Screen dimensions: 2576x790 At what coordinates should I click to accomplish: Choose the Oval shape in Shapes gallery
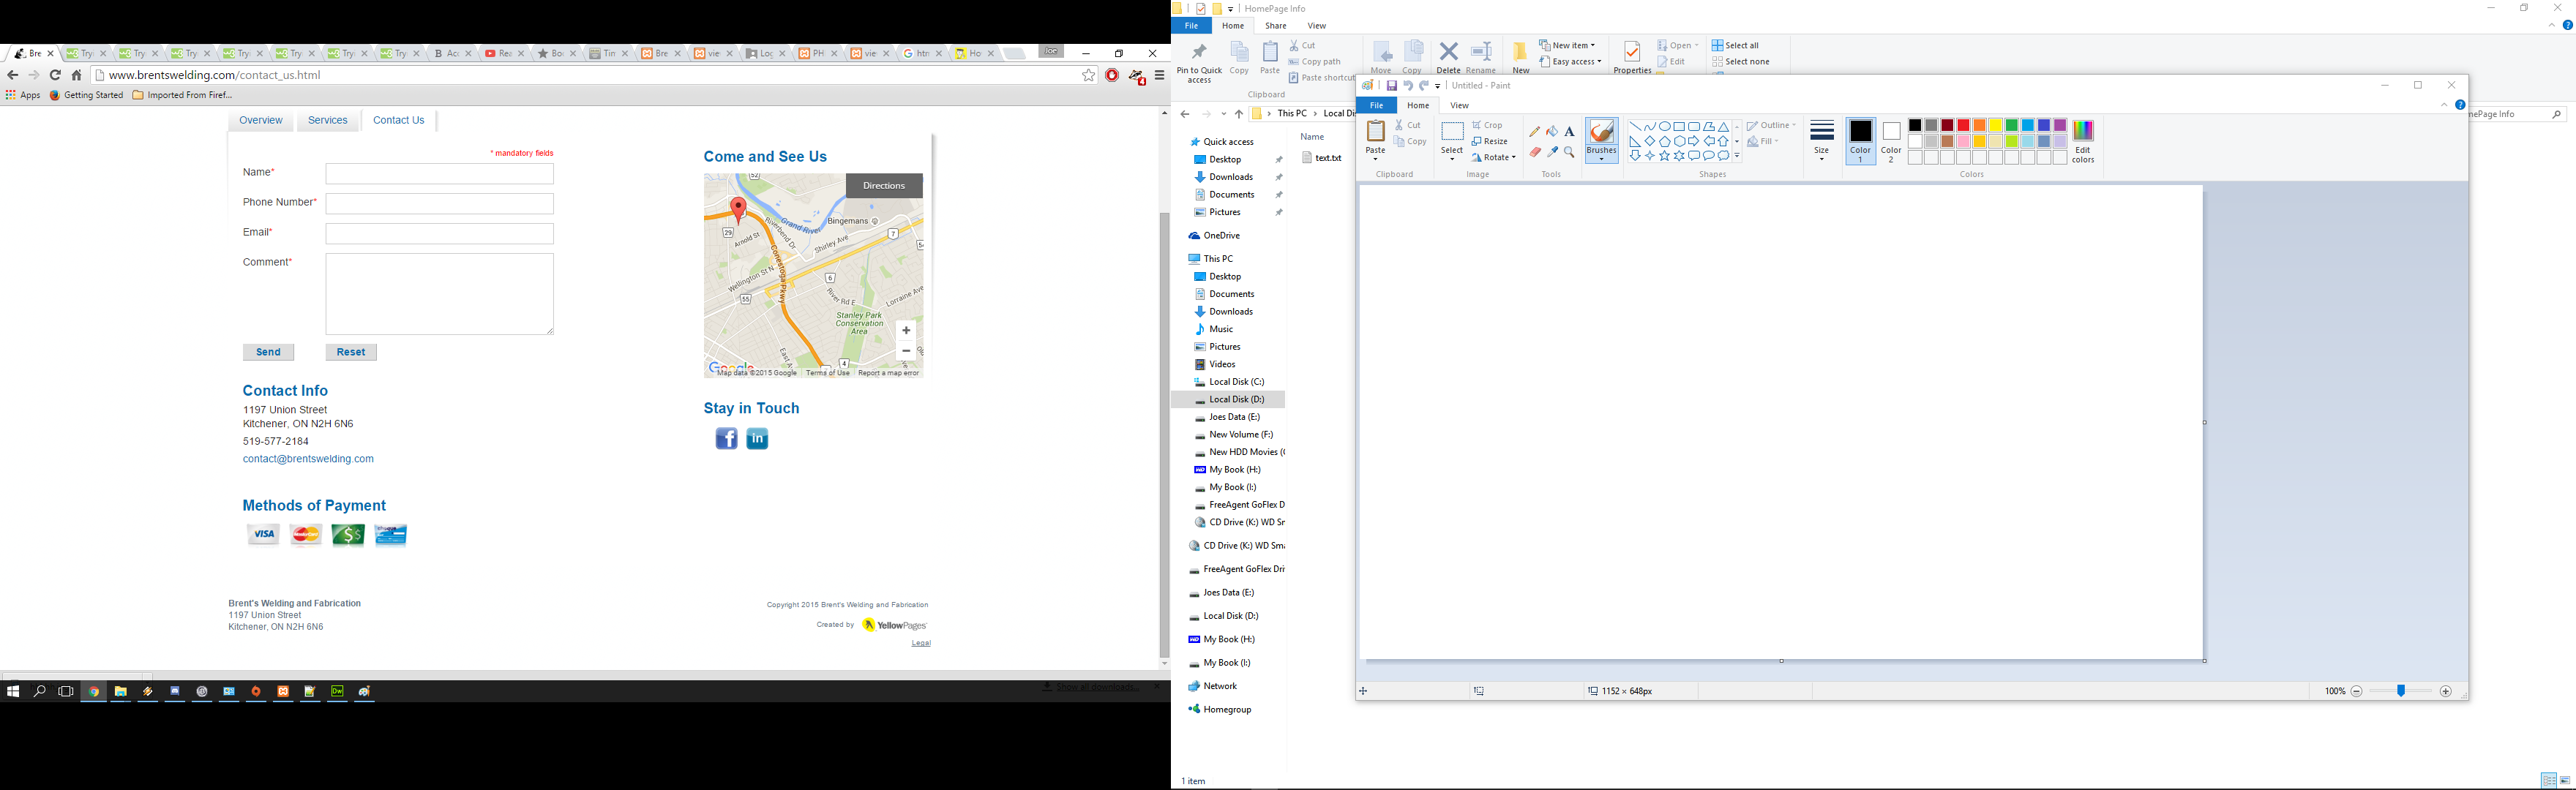tap(1665, 127)
